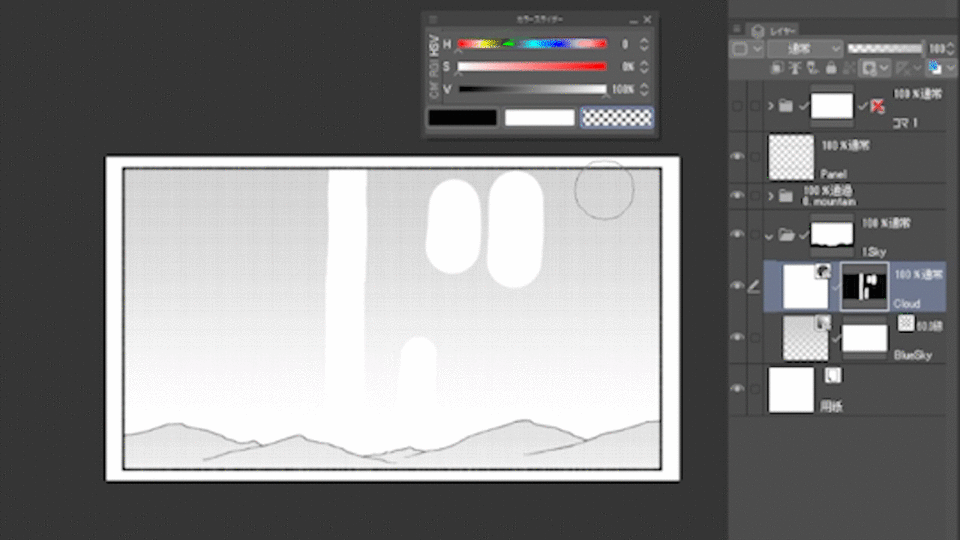The width and height of the screenshot is (960, 540).
Task: Adjust the Value percentage stepper arrows
Action: pyautogui.click(x=643, y=89)
